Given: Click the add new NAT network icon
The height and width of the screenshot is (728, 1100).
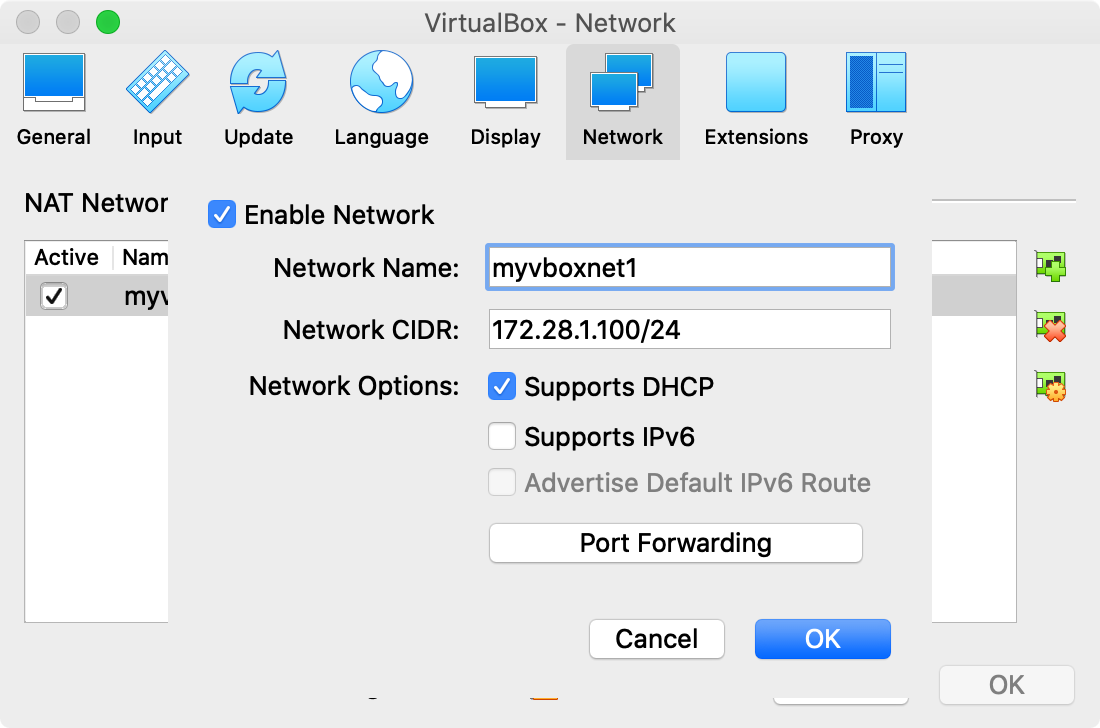Looking at the screenshot, I should pyautogui.click(x=1050, y=266).
